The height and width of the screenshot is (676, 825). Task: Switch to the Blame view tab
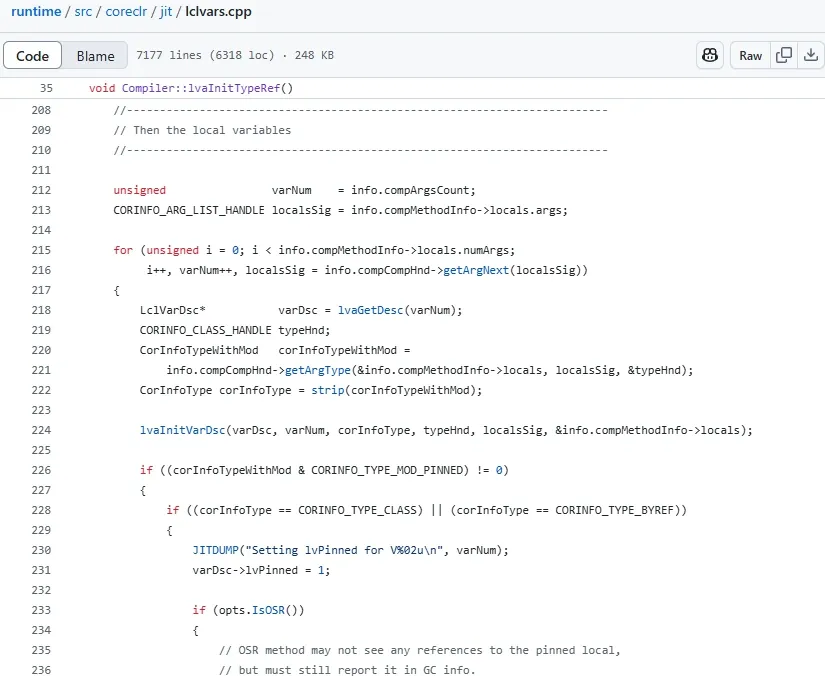click(95, 56)
